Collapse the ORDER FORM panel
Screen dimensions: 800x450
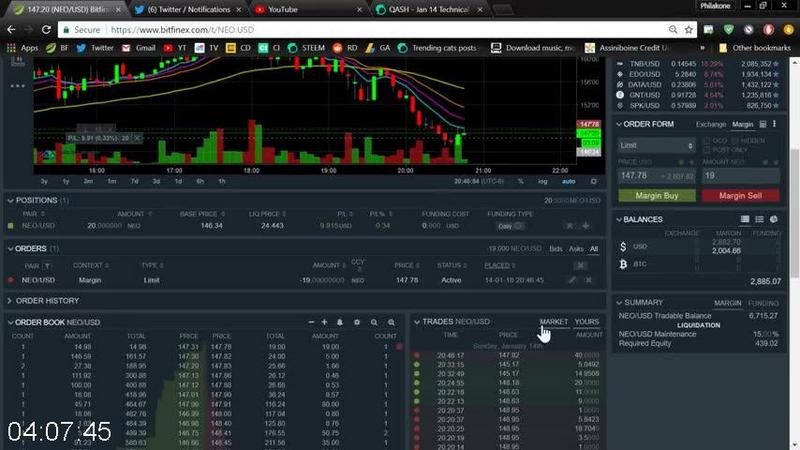click(x=619, y=124)
